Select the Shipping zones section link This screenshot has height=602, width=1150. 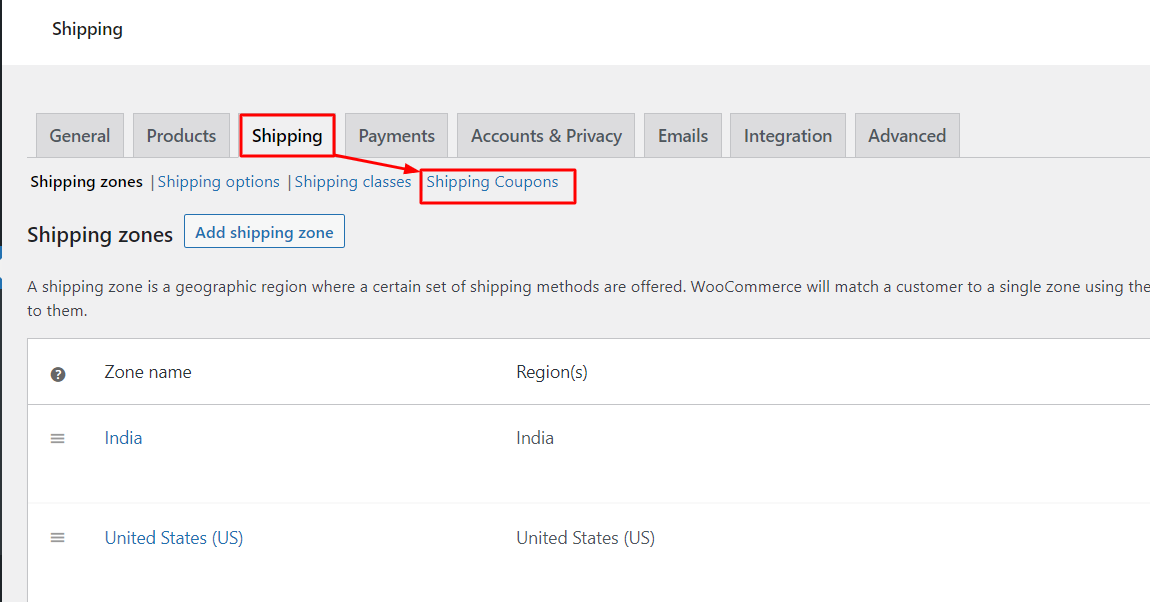pyautogui.click(x=86, y=181)
